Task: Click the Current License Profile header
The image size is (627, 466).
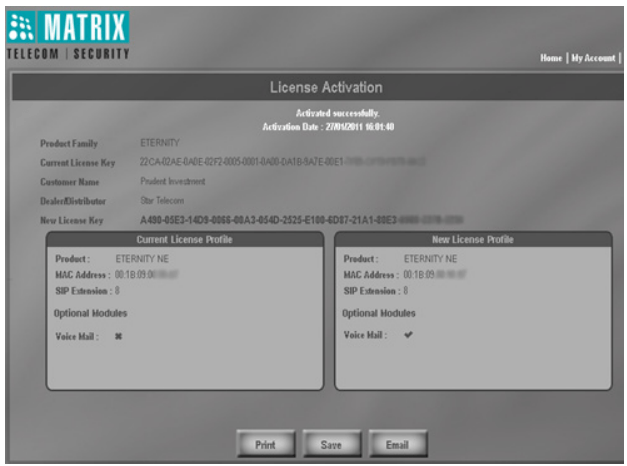Action: 185,240
